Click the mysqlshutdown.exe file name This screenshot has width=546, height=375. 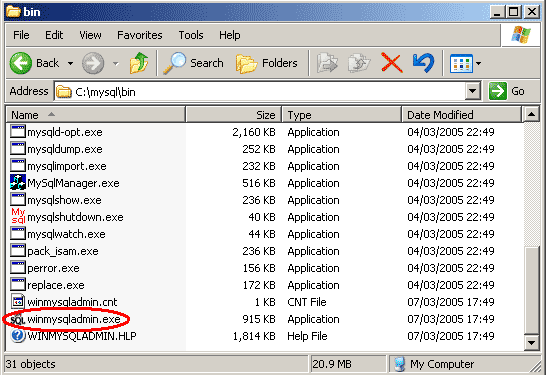75,217
